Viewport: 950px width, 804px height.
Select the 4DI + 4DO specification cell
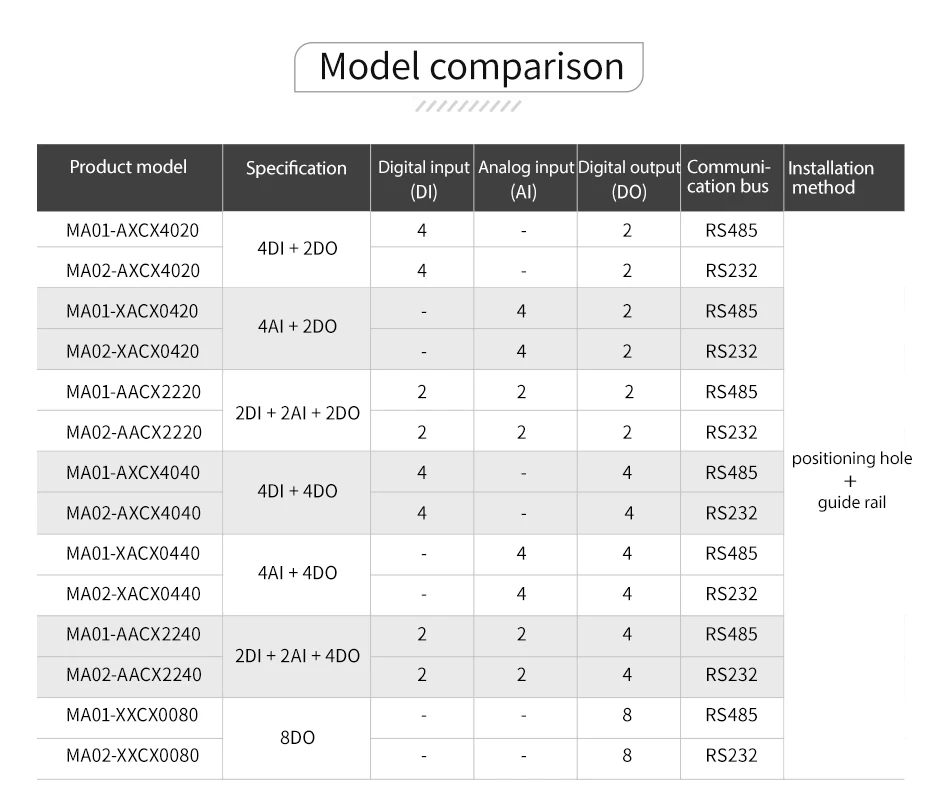pyautogui.click(x=297, y=492)
